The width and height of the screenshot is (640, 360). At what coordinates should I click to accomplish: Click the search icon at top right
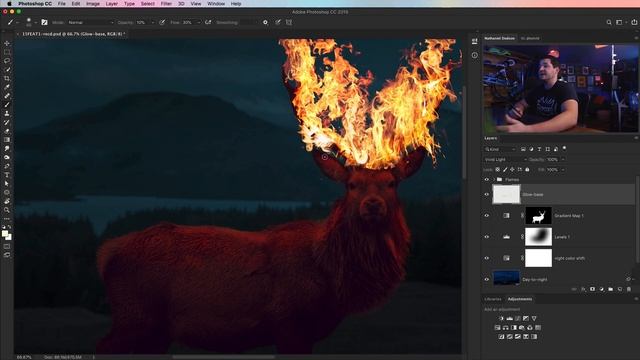click(609, 22)
